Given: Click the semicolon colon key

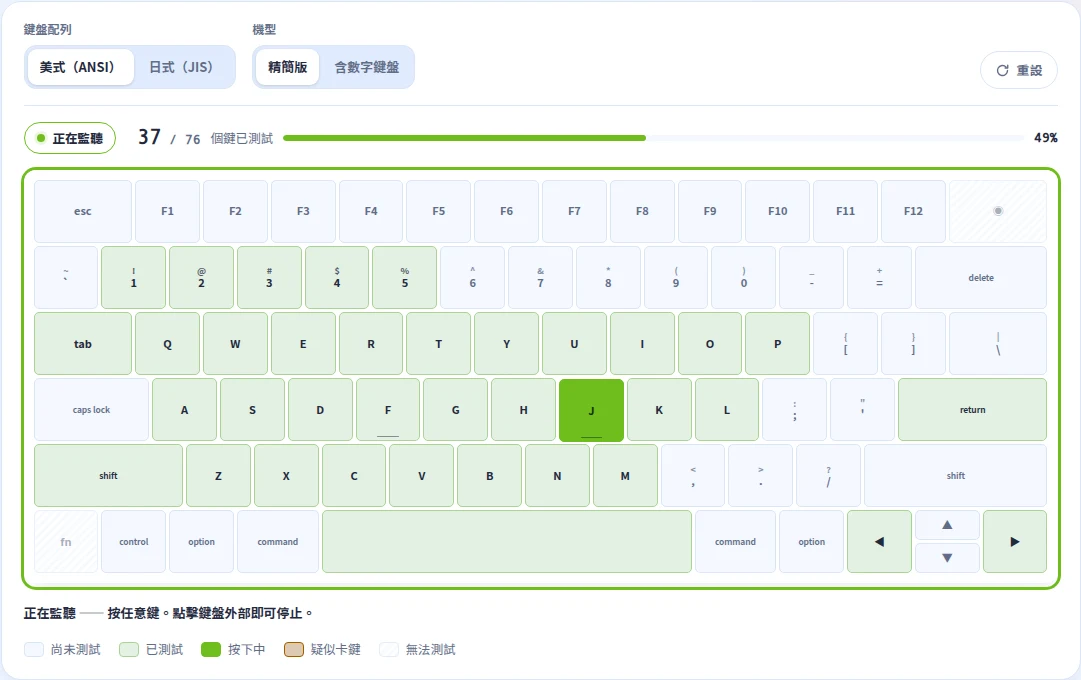Looking at the screenshot, I should [794, 410].
